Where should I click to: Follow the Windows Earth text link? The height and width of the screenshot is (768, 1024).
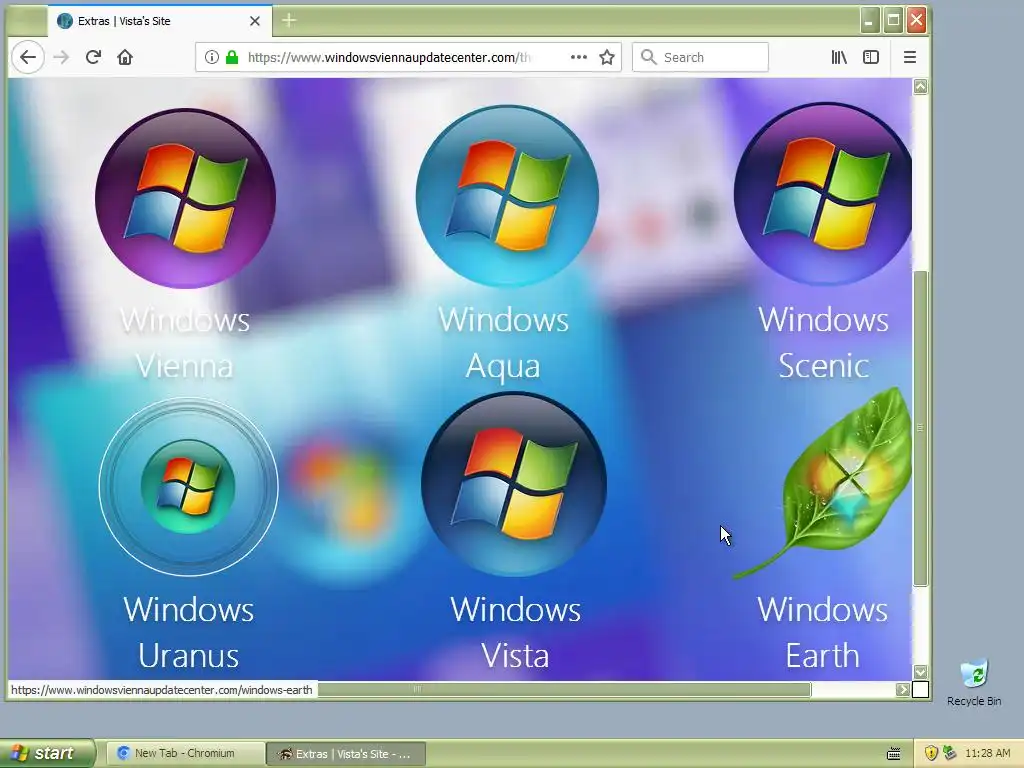click(823, 632)
